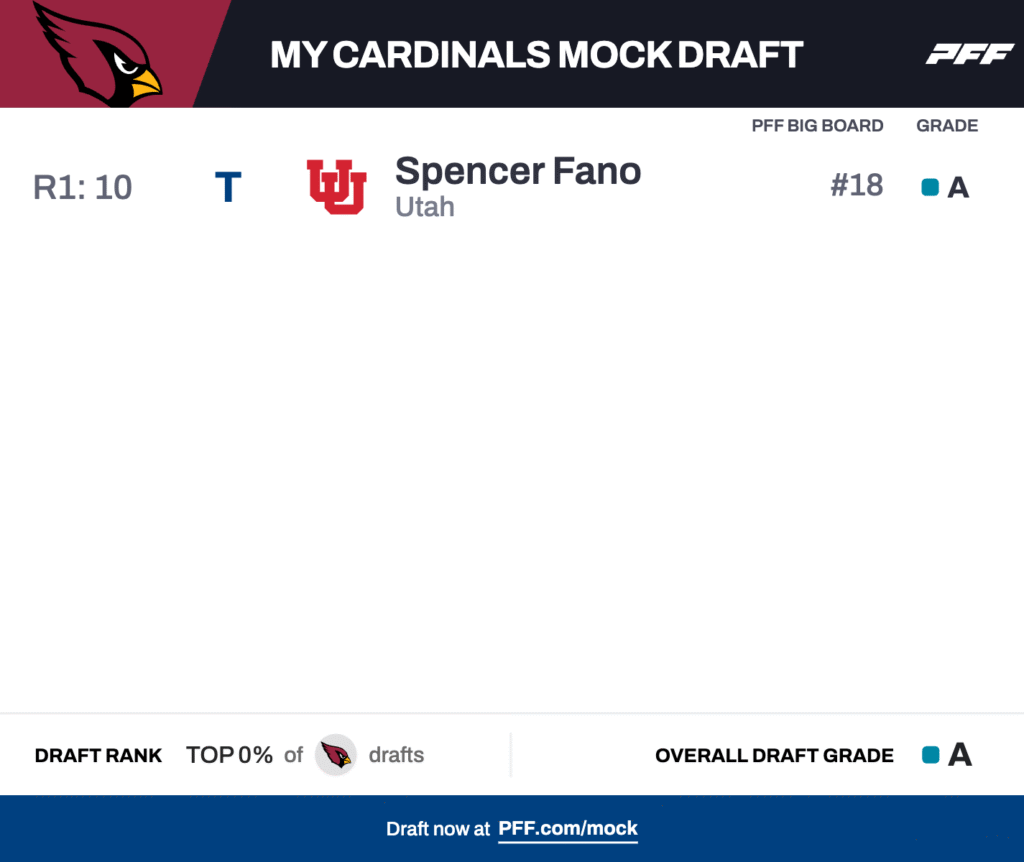This screenshot has height=862, width=1024.
Task: Click the Utah Utes team logo
Action: [336, 187]
